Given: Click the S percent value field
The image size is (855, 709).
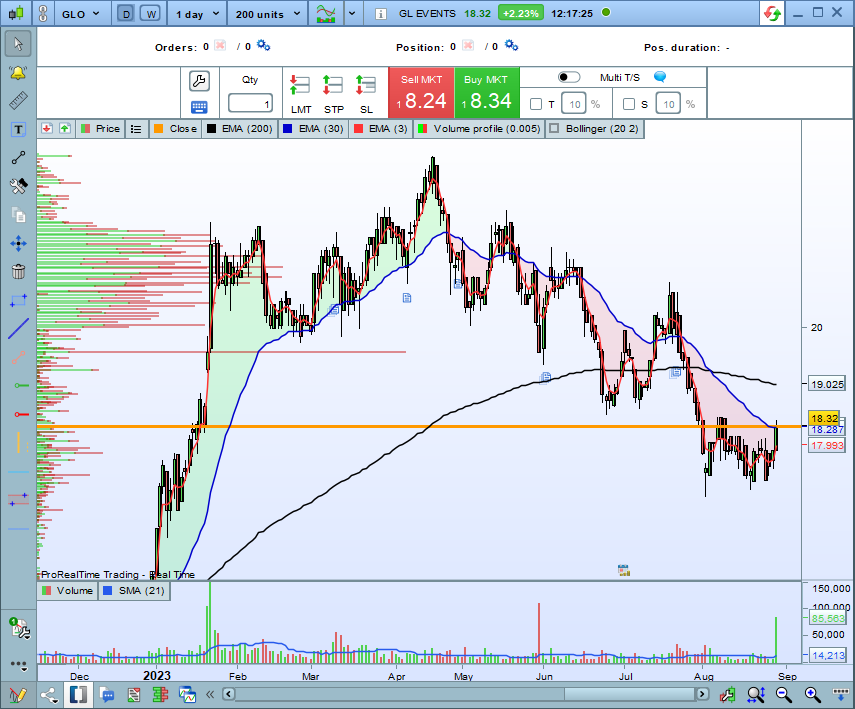Looking at the screenshot, I should 668,104.
